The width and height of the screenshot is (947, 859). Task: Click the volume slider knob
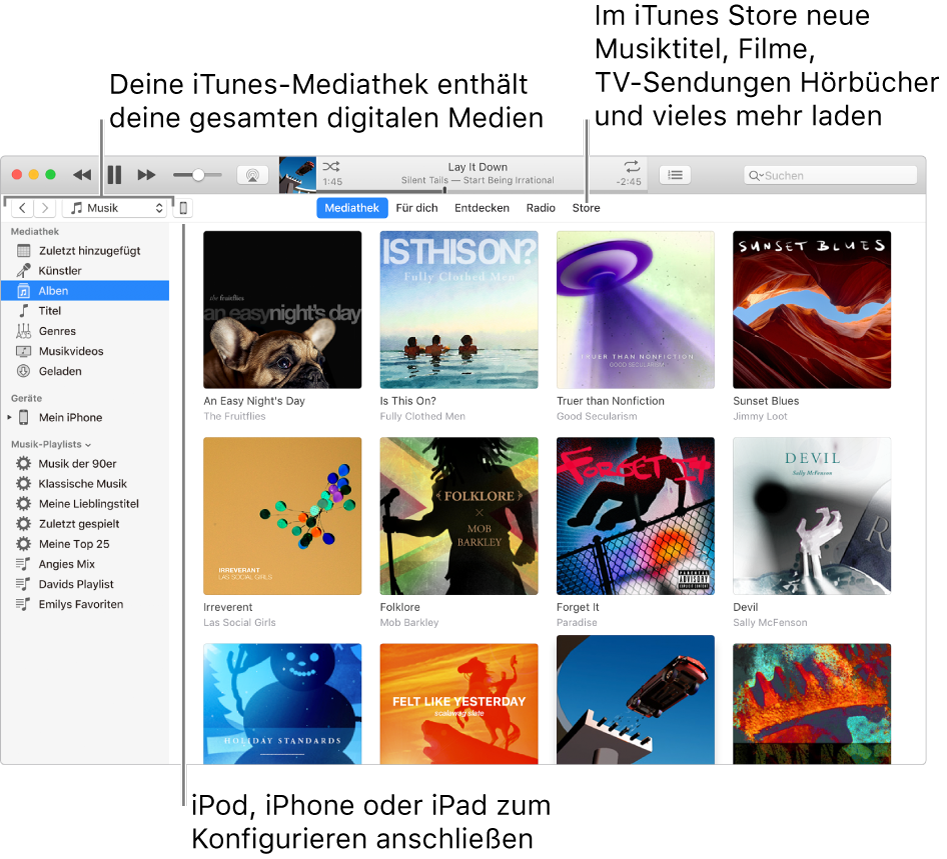198,175
